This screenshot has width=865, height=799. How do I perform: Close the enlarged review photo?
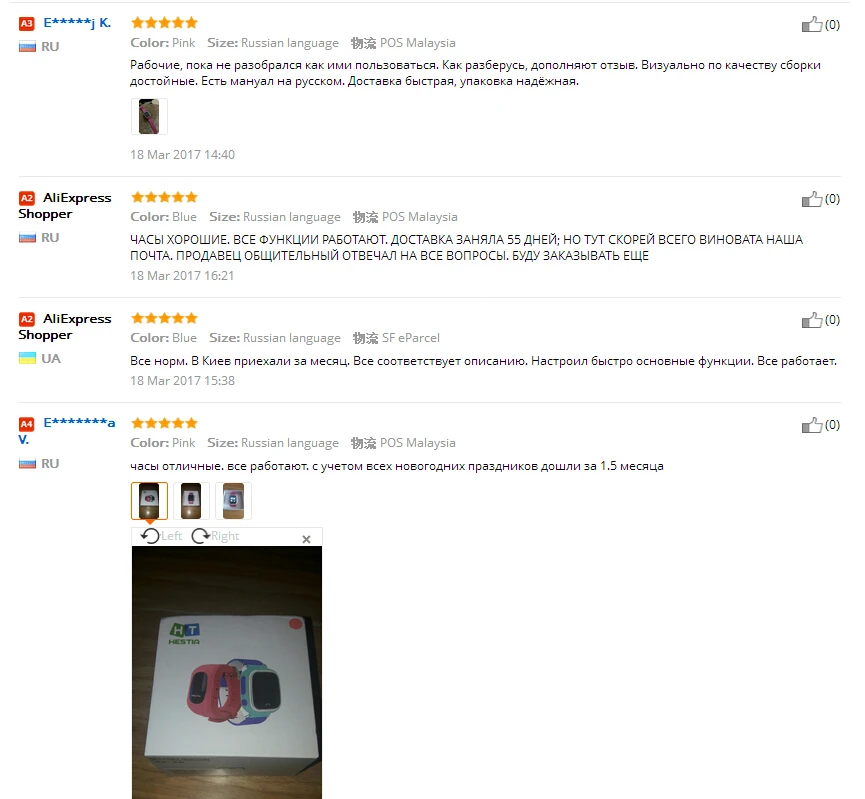click(x=306, y=539)
